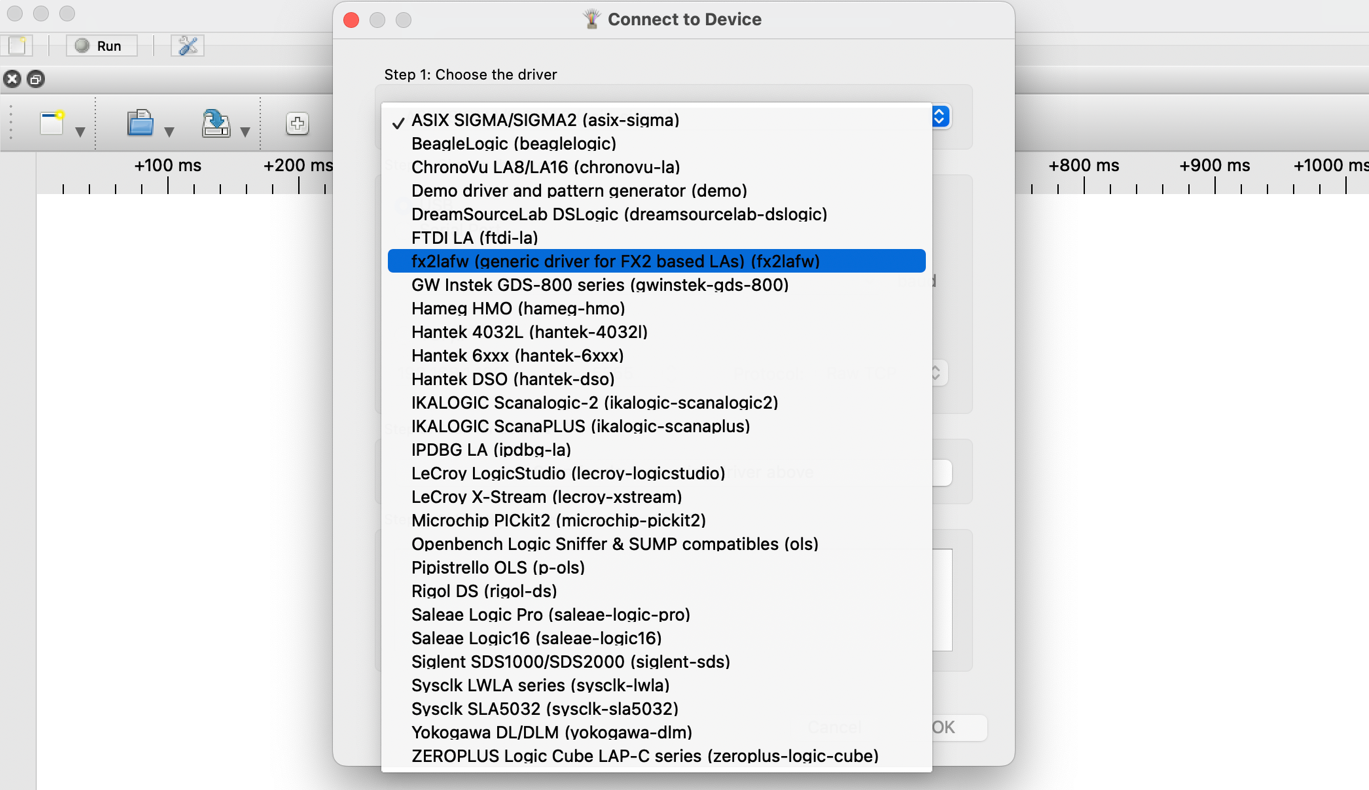Select Saleae Logic16 driver
Viewport: 1369px width, 790px height.
(x=656, y=638)
